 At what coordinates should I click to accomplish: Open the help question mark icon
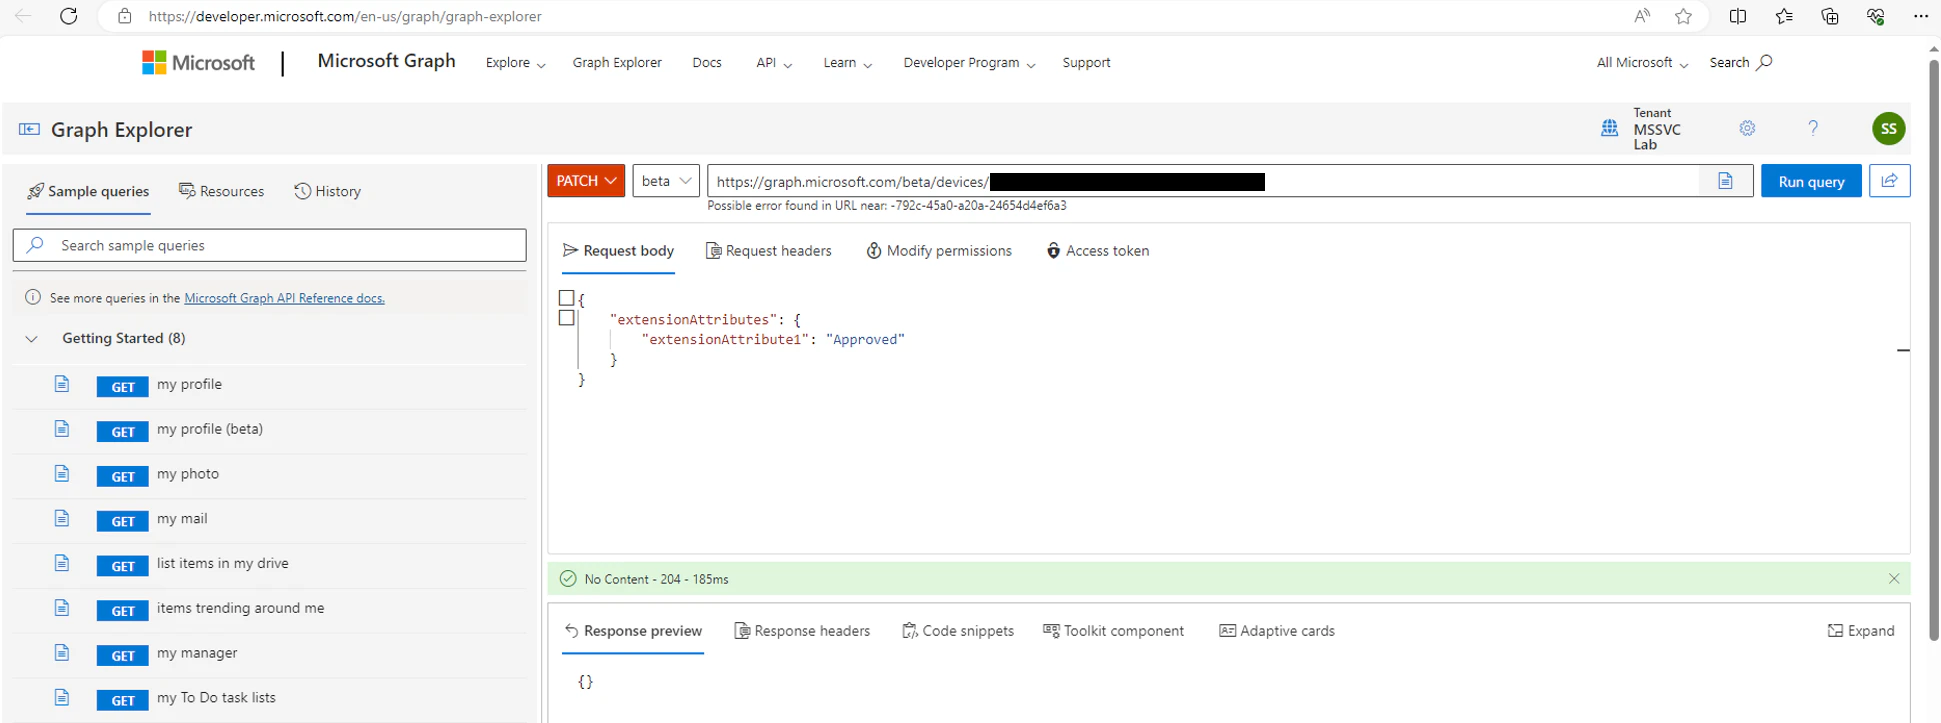(x=1813, y=128)
